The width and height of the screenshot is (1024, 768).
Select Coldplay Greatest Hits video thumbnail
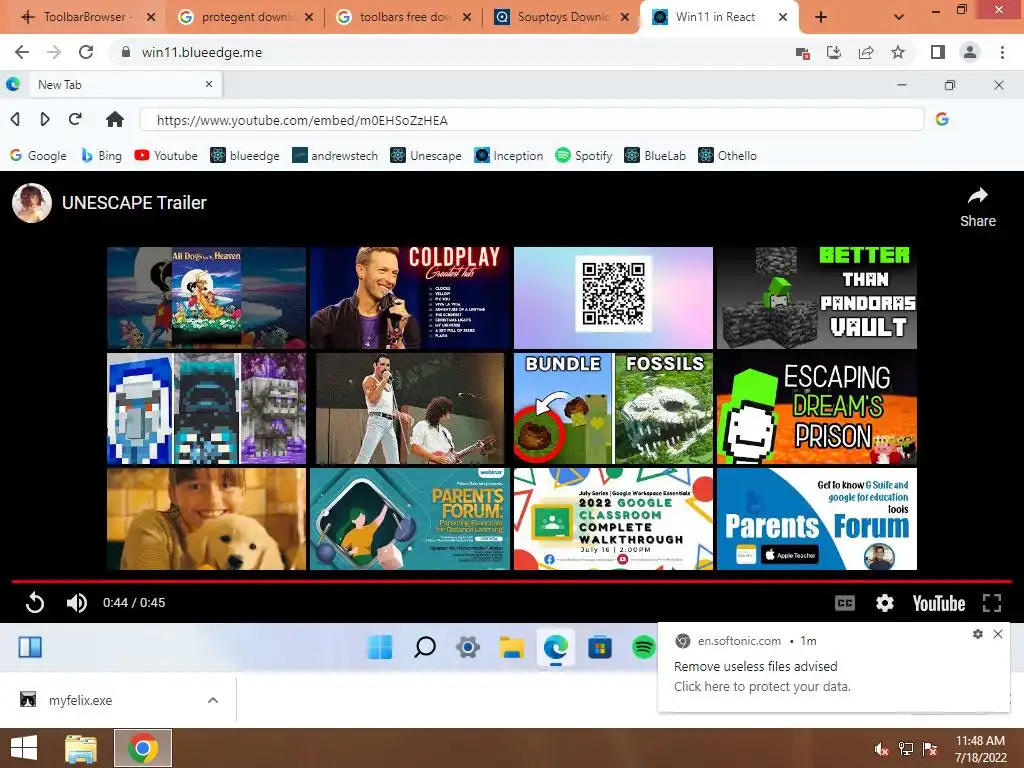coord(409,298)
